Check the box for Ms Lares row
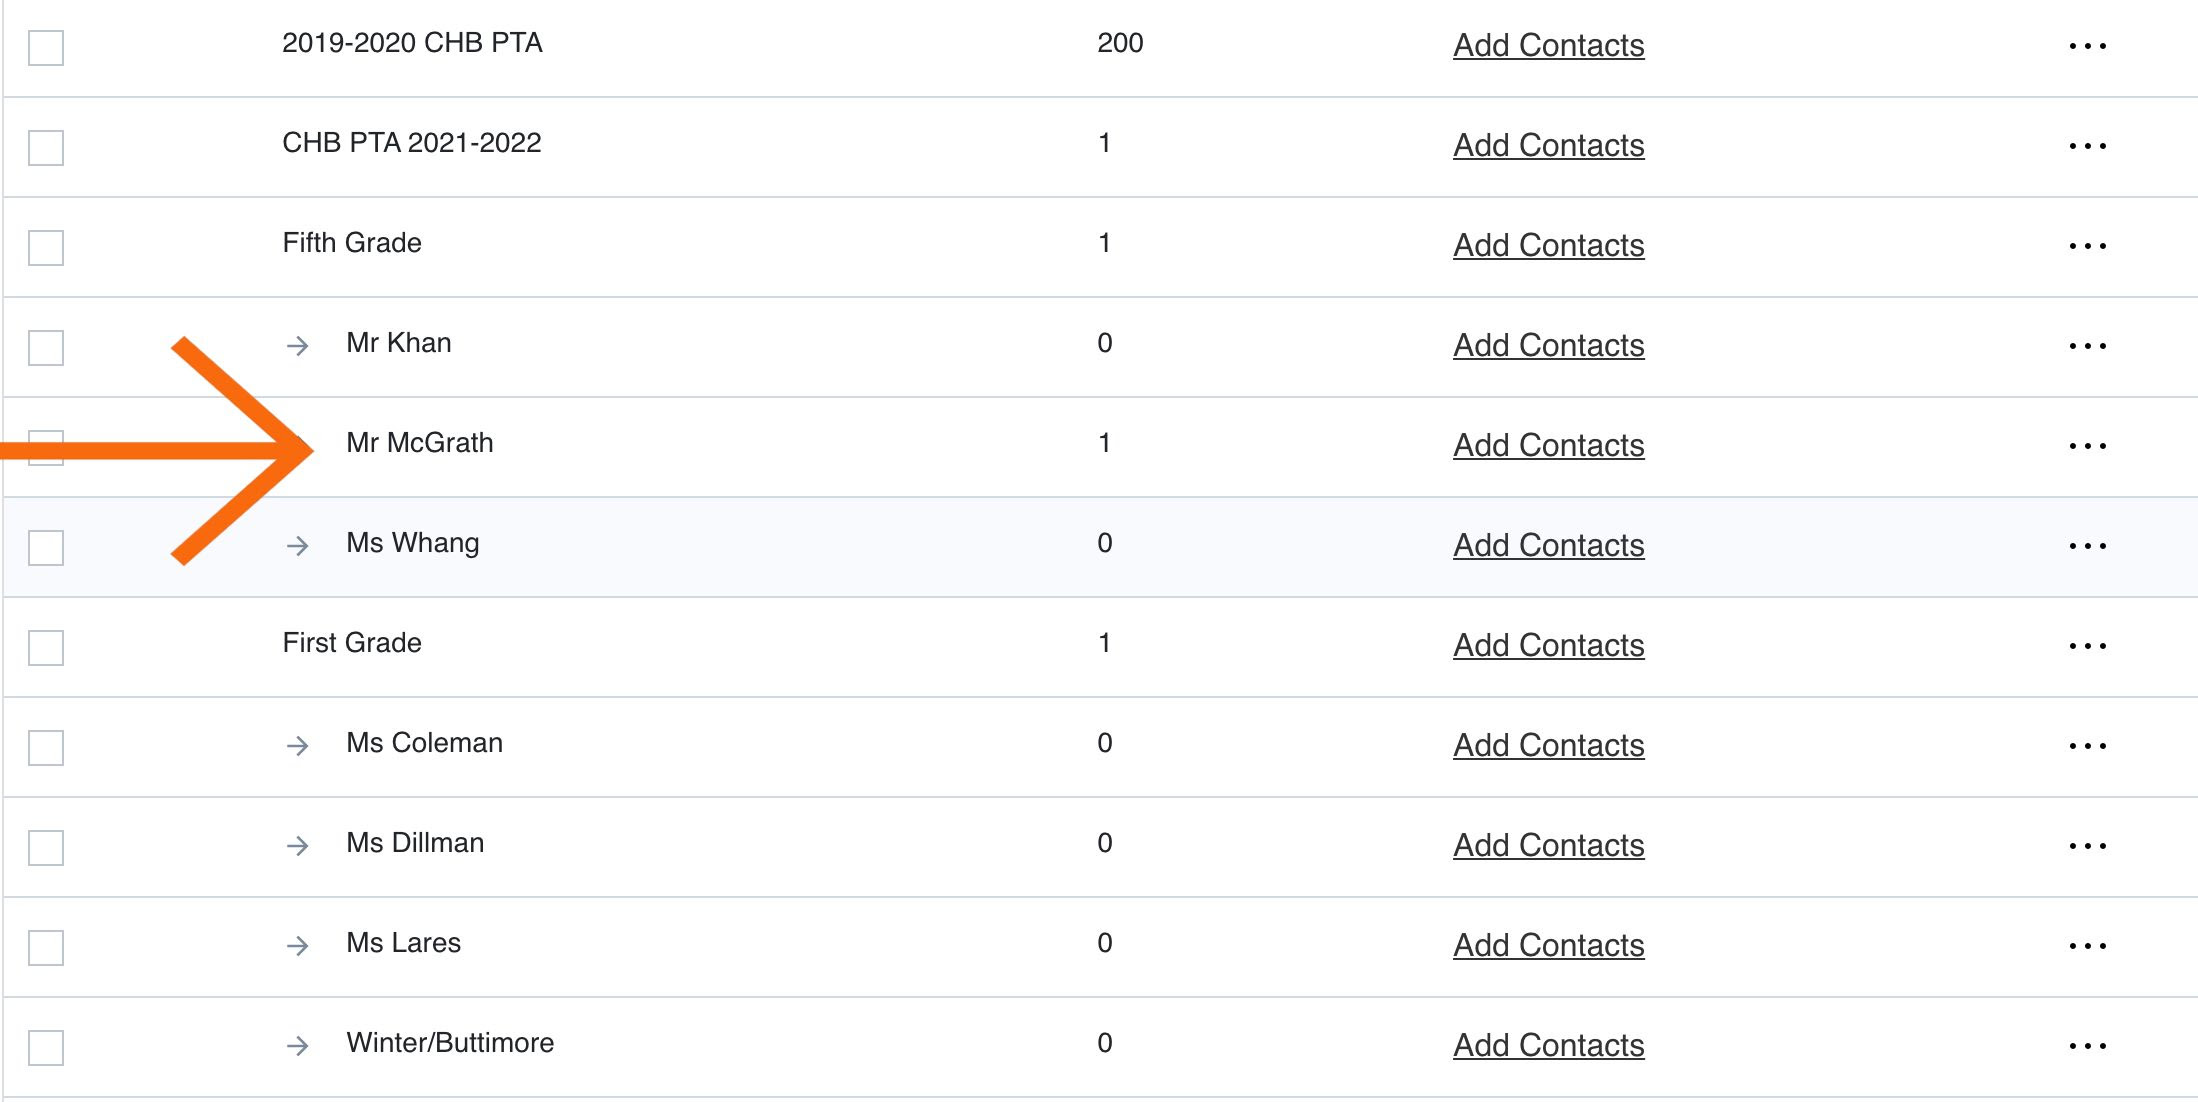The height and width of the screenshot is (1102, 2198). tap(46, 948)
